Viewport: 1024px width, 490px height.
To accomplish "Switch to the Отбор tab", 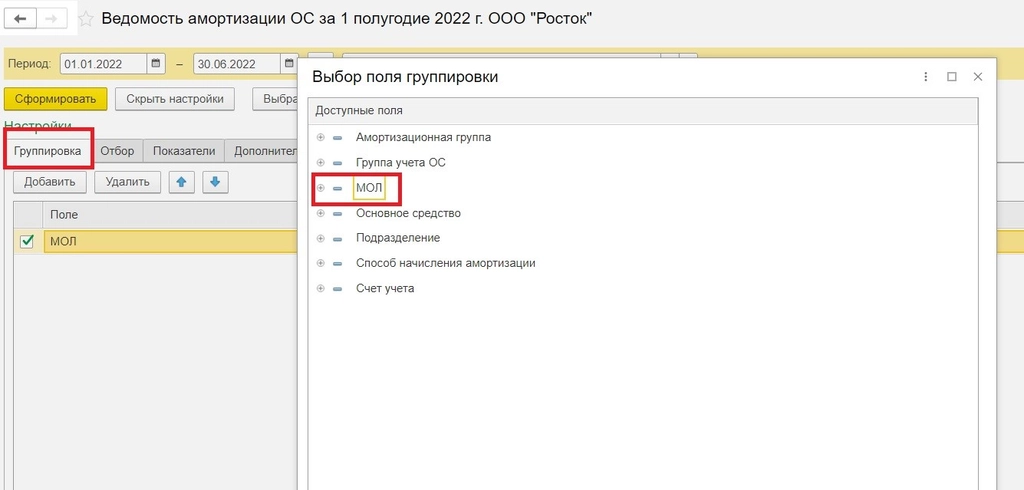I will [x=118, y=151].
